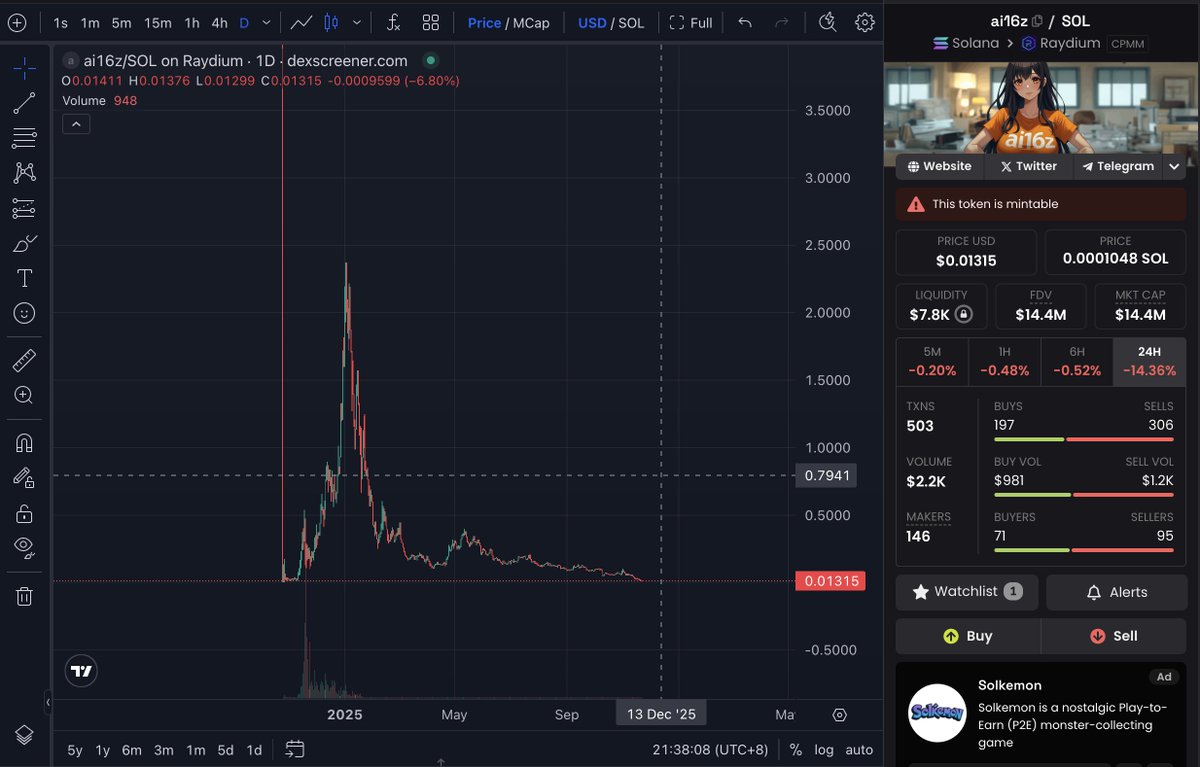Viewport: 1200px width, 767px height.
Task: Add the token to Watchlist
Action: (x=967, y=592)
